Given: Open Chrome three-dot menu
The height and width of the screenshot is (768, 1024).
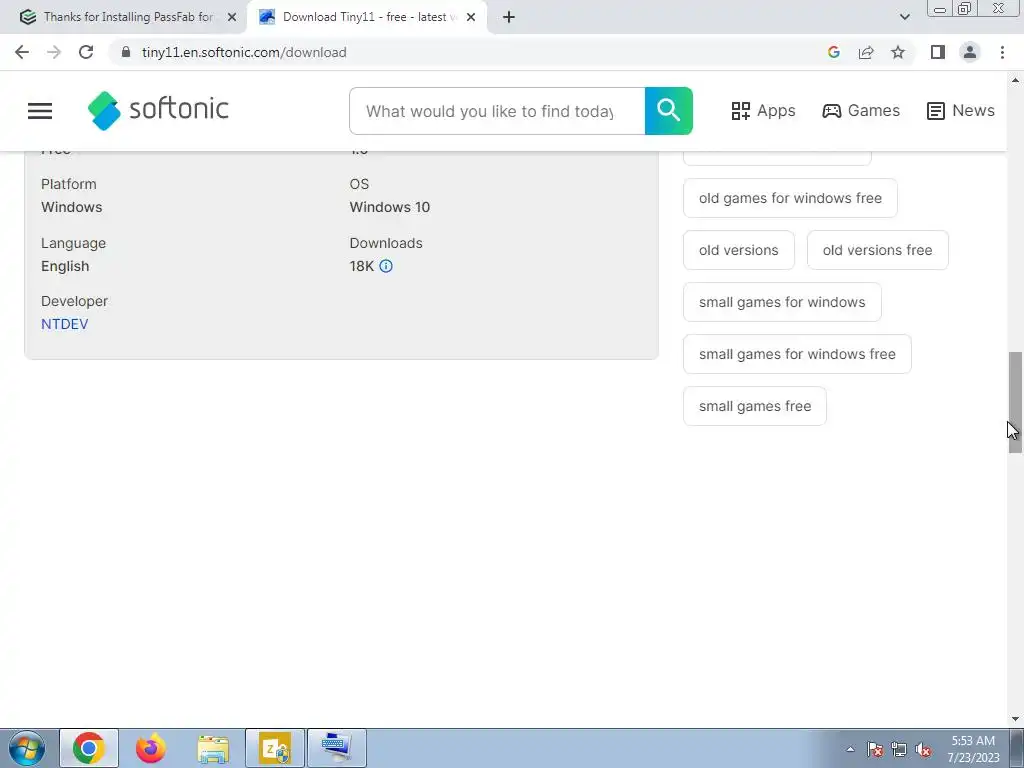Looking at the screenshot, I should pos(1002,52).
